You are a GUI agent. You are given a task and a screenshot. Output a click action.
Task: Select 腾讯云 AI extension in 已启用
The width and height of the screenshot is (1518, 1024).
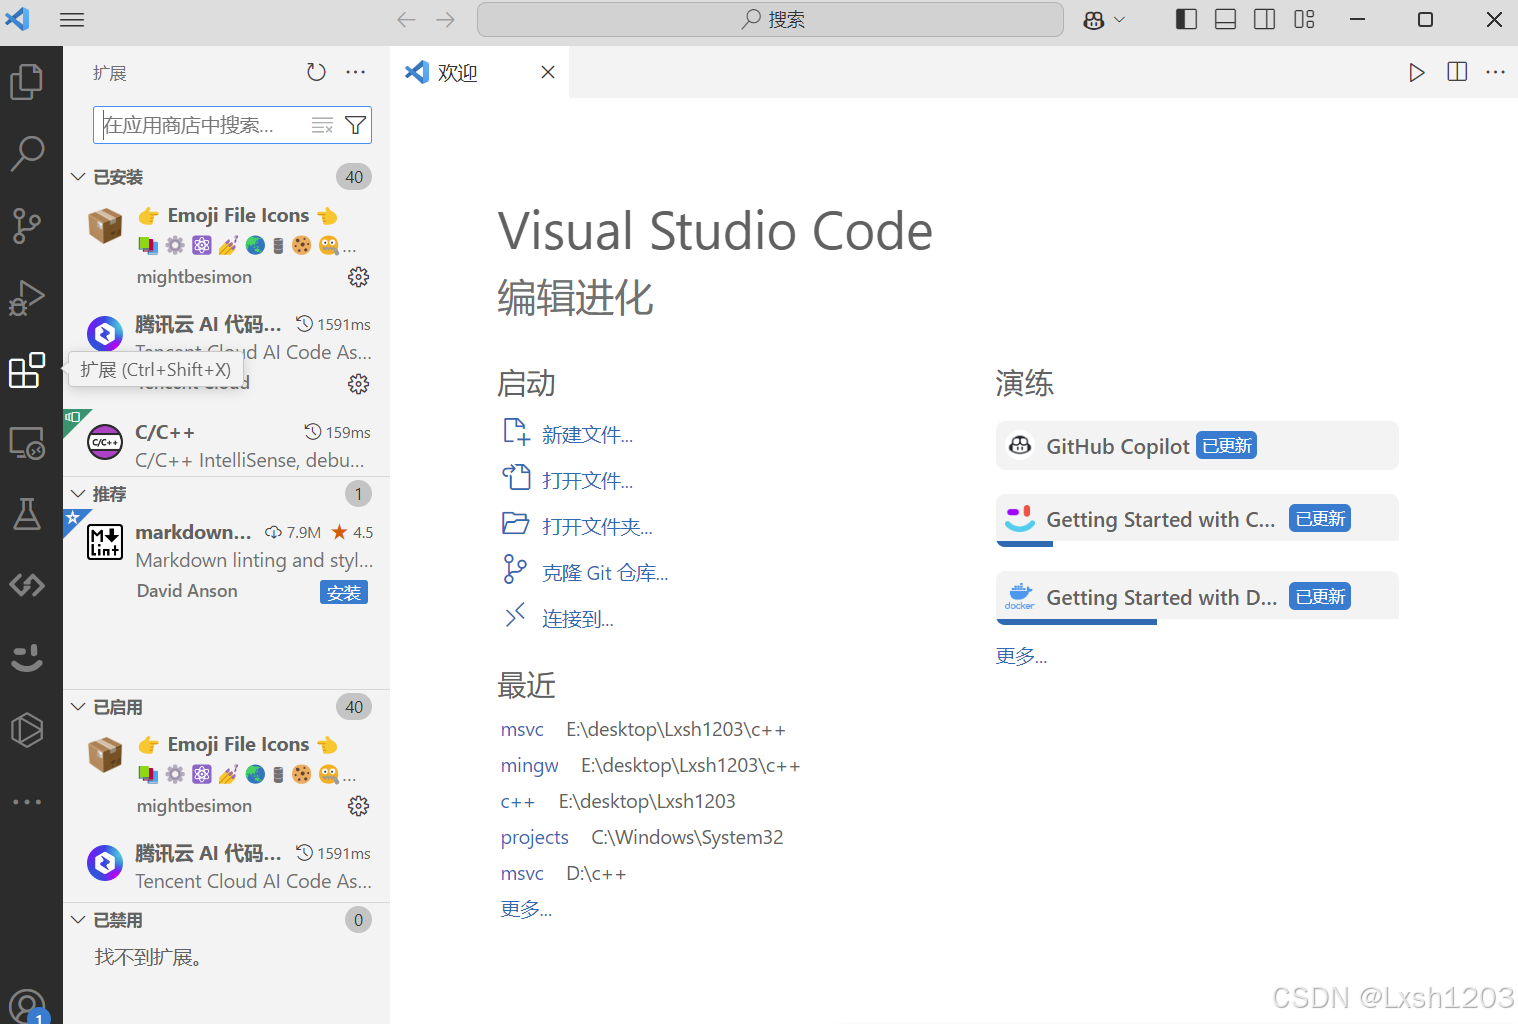(x=226, y=866)
